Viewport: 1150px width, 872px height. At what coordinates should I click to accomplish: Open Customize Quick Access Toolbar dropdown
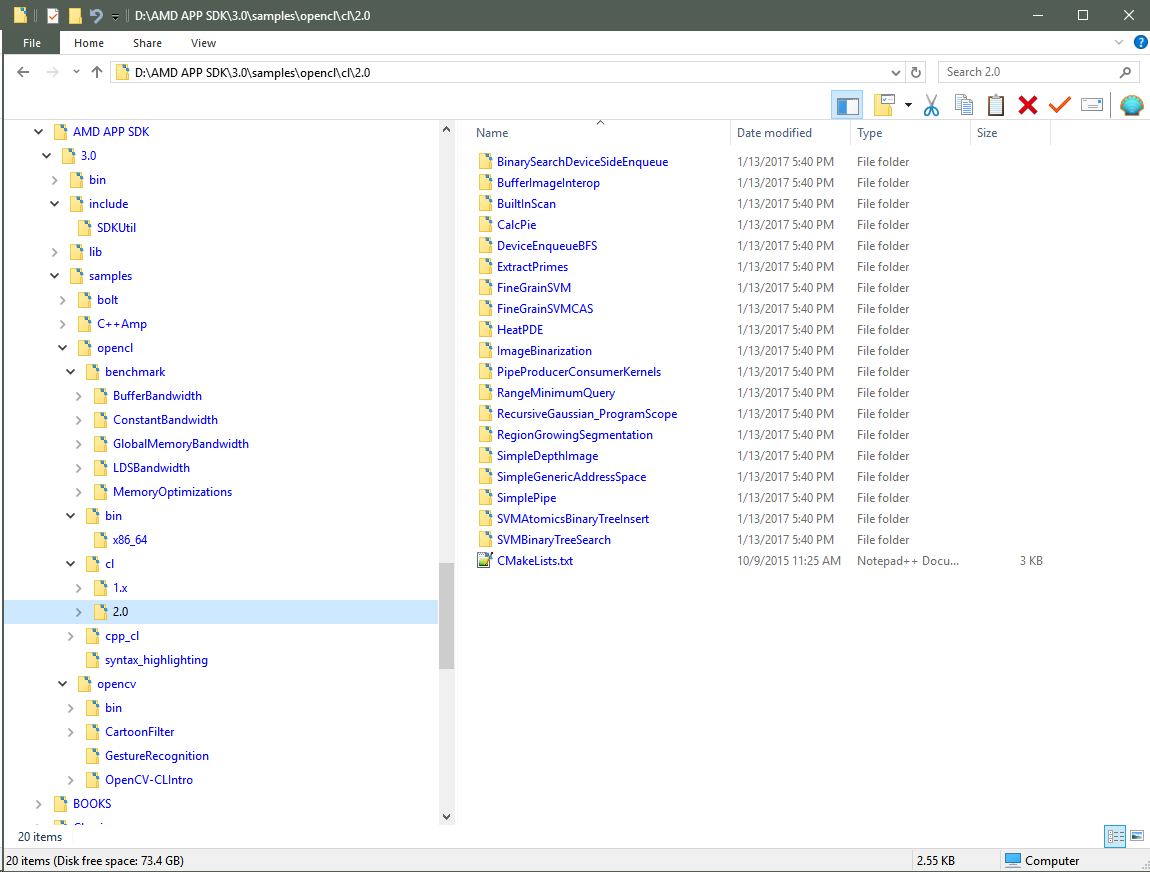pyautogui.click(x=115, y=16)
